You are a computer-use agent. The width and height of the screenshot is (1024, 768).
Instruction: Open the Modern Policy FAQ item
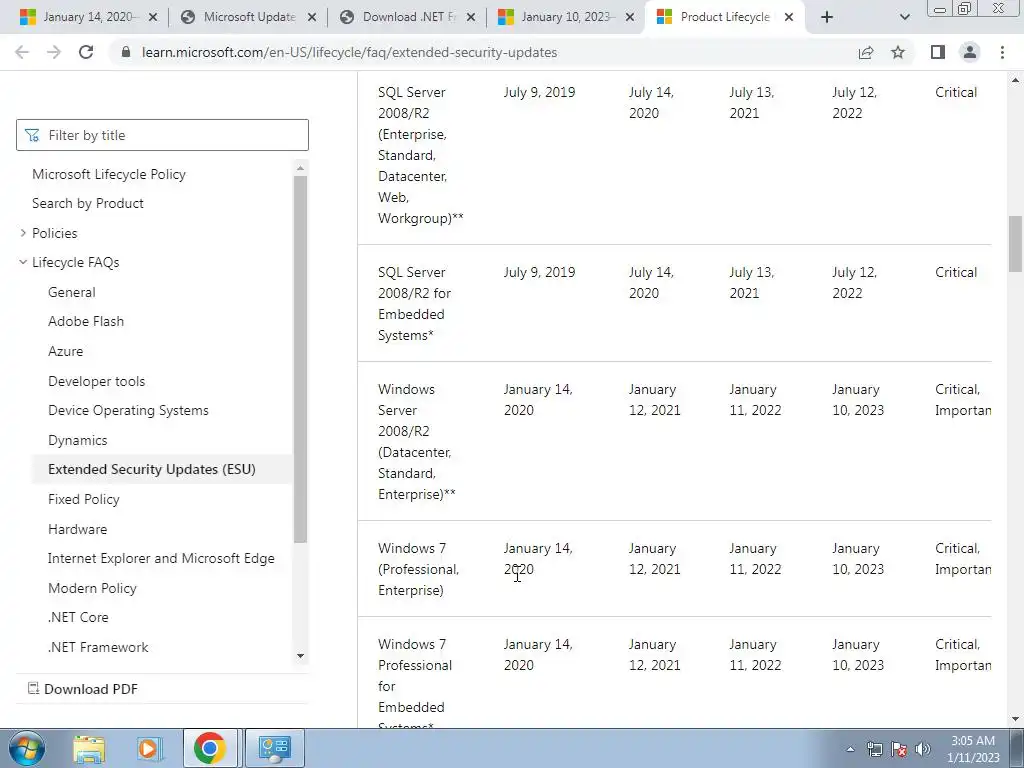pyautogui.click(x=92, y=588)
